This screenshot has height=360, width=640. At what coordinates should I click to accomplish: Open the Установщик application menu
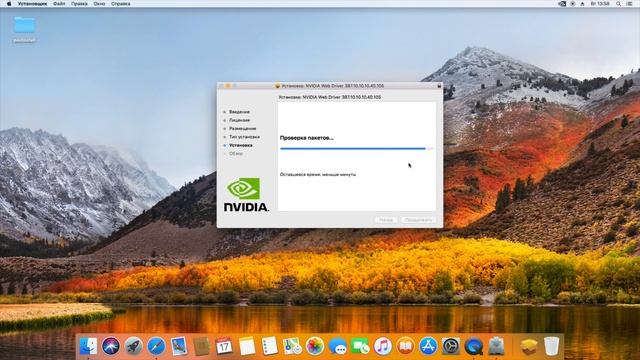32,4
